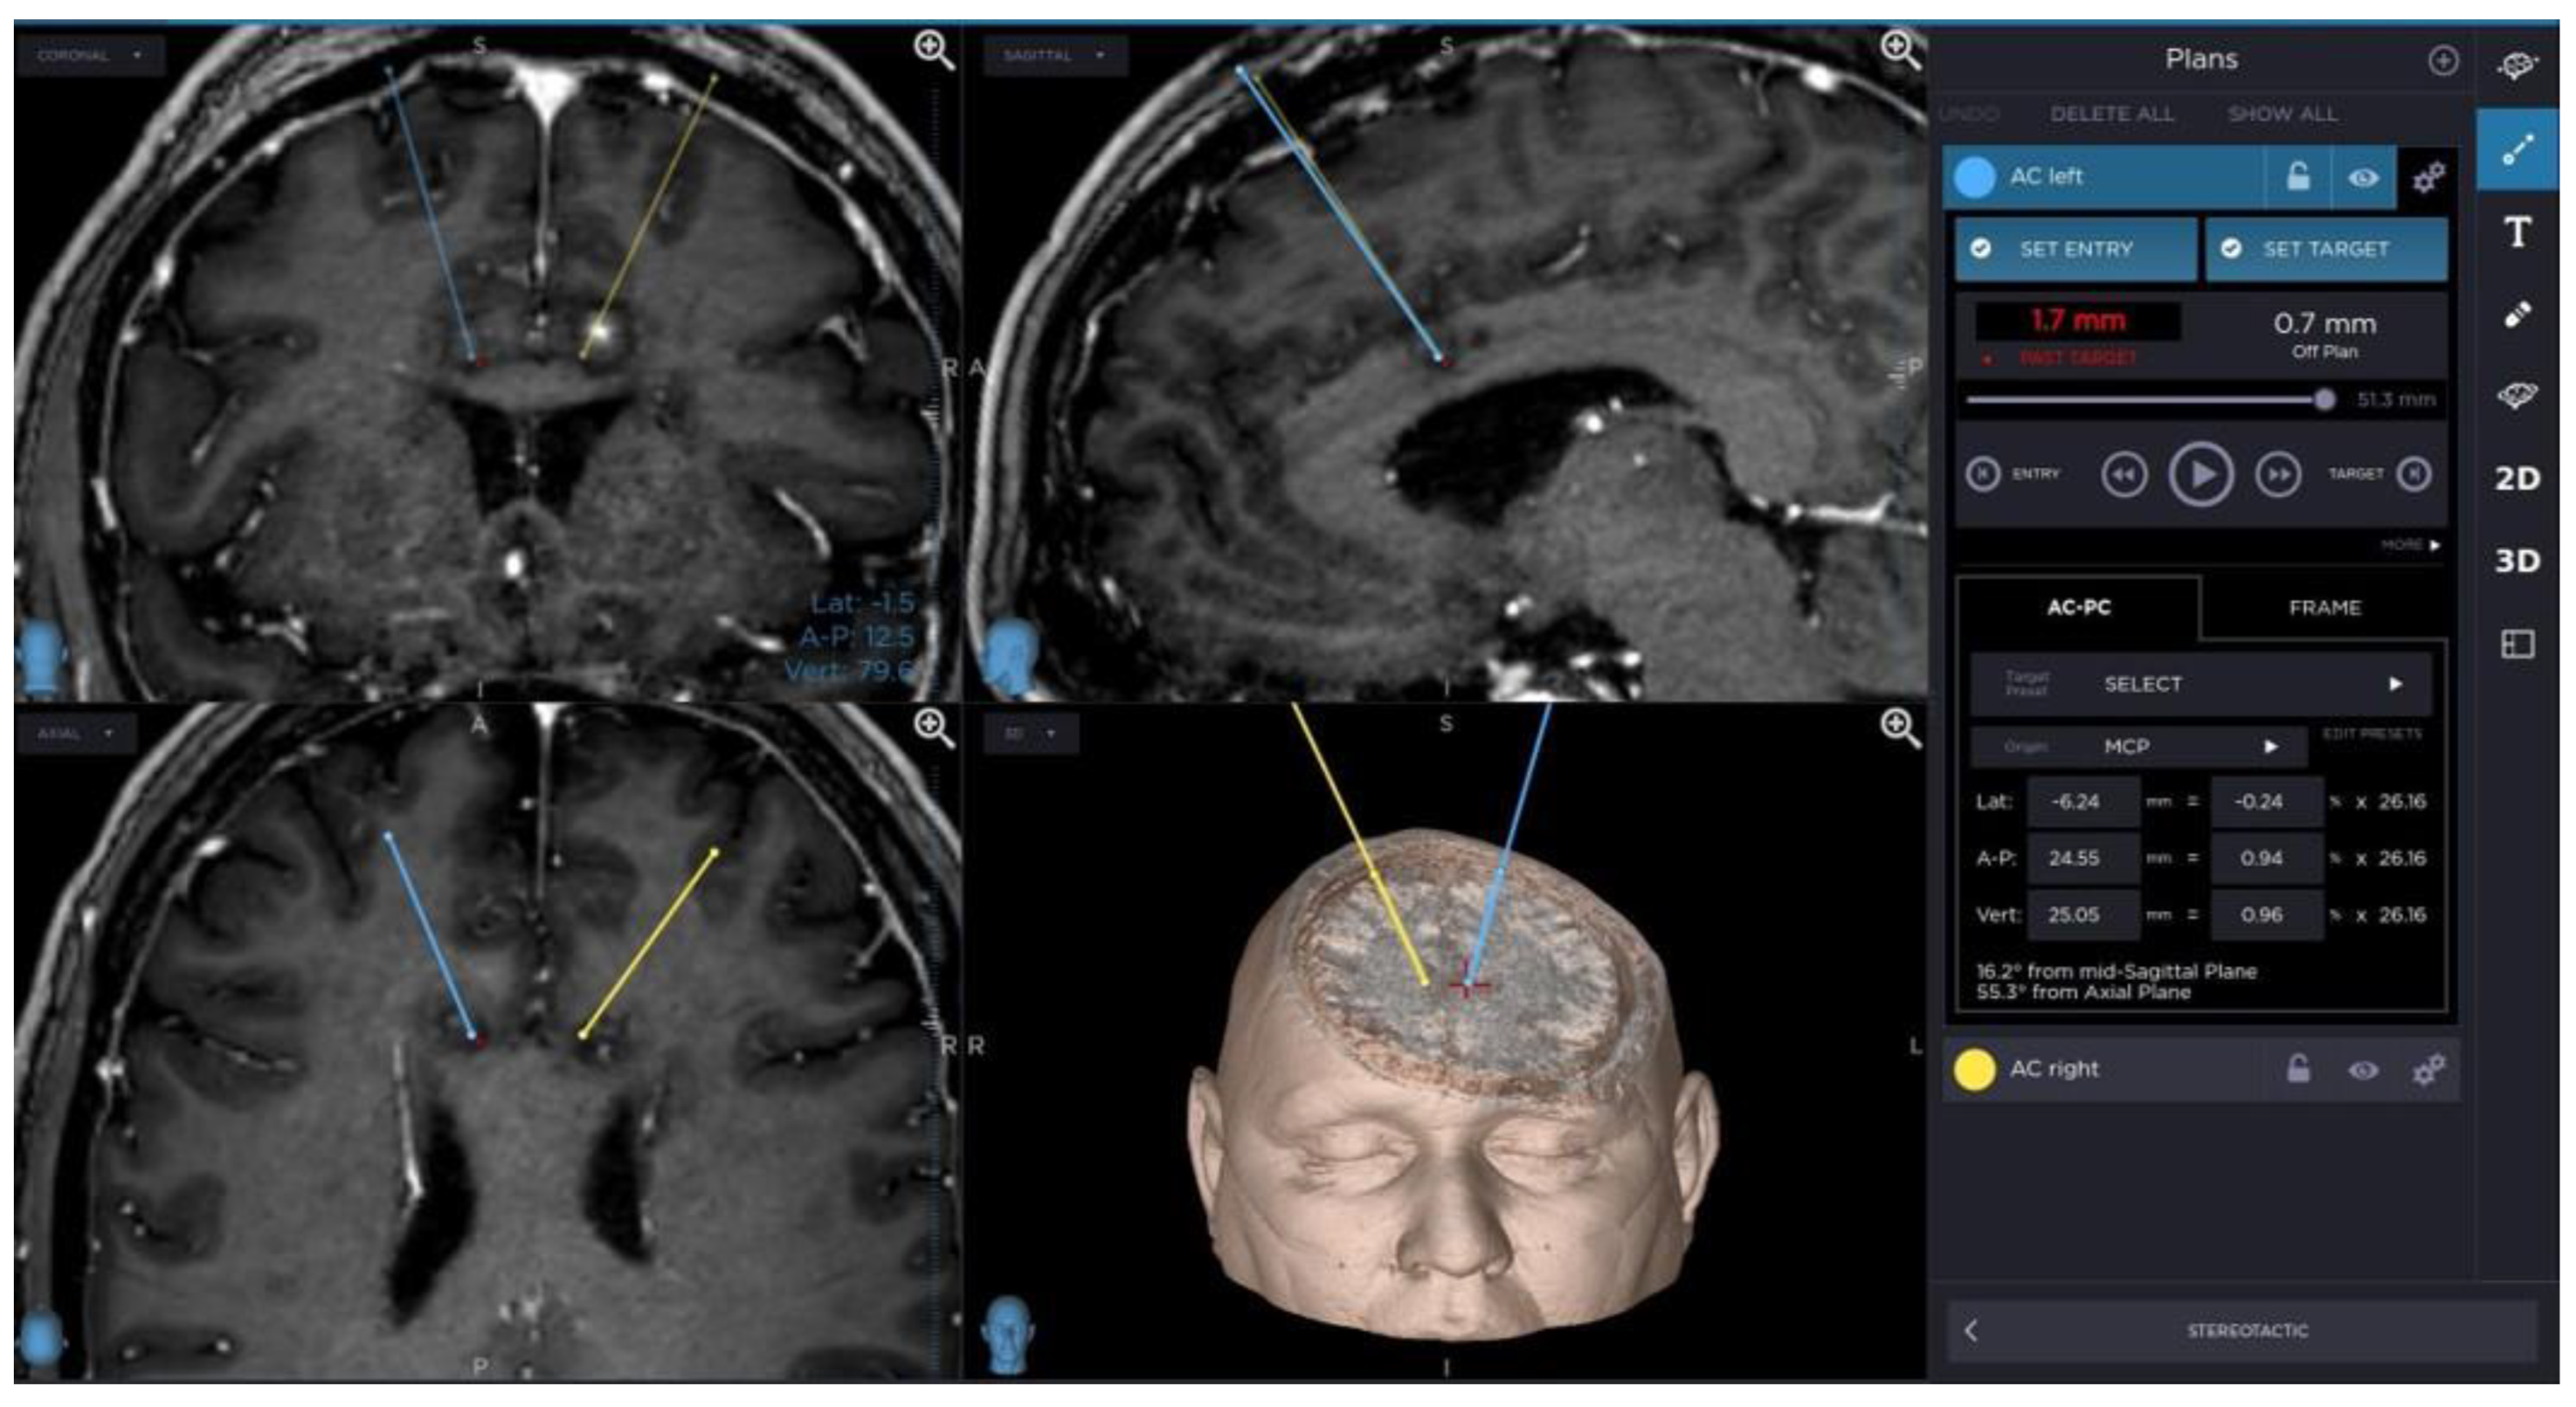This screenshot has width=2576, height=1407.
Task: Open the AXIAL view dropdown
Action: click(75, 734)
